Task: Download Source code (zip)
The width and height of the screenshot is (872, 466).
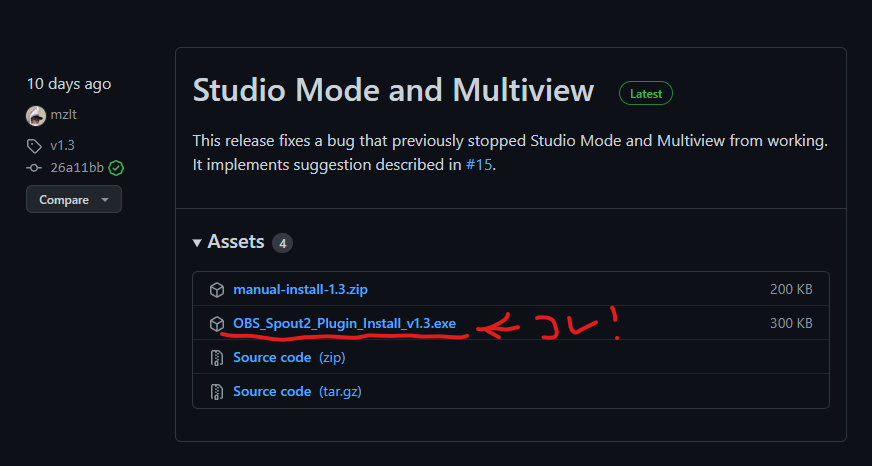Action: pos(289,358)
